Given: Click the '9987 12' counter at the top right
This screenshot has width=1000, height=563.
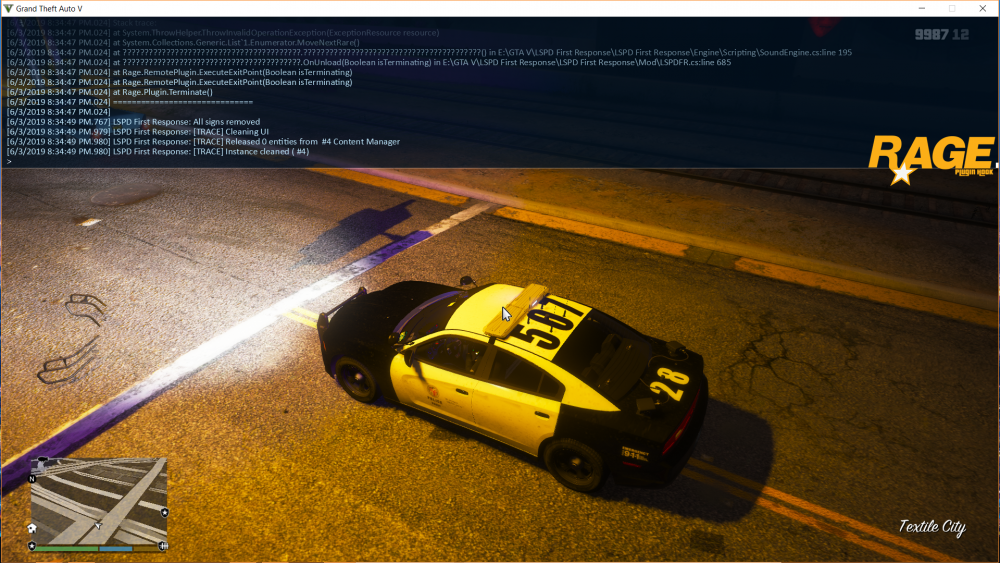Looking at the screenshot, I should pyautogui.click(x=942, y=34).
